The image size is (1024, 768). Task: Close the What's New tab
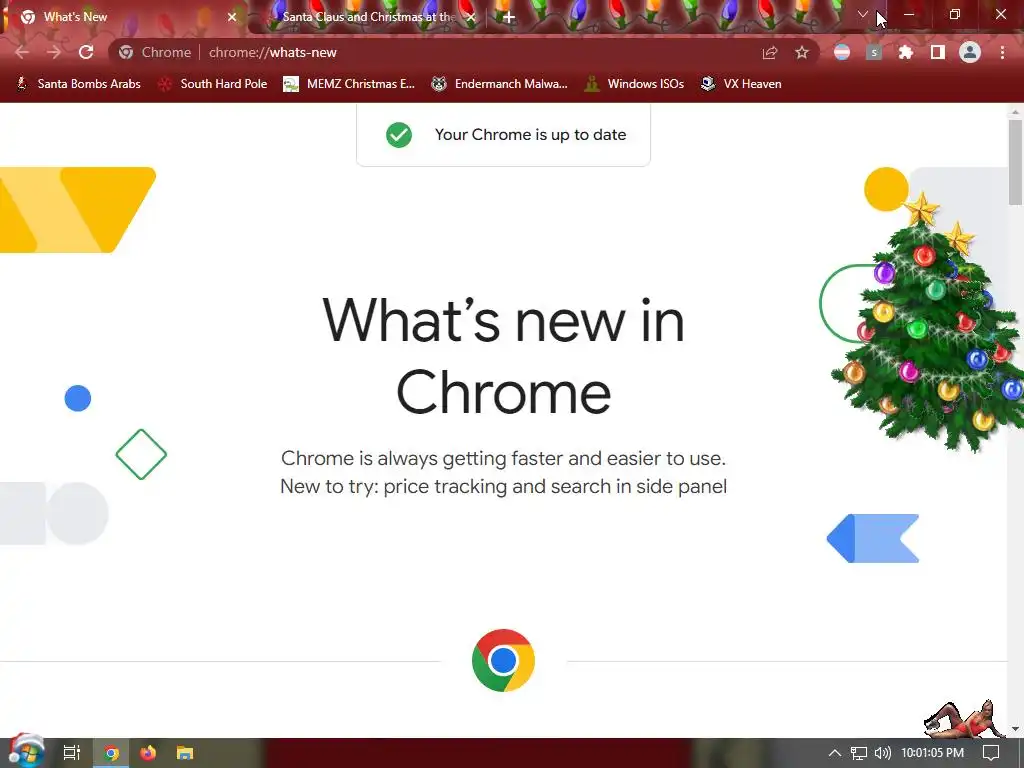point(232,17)
